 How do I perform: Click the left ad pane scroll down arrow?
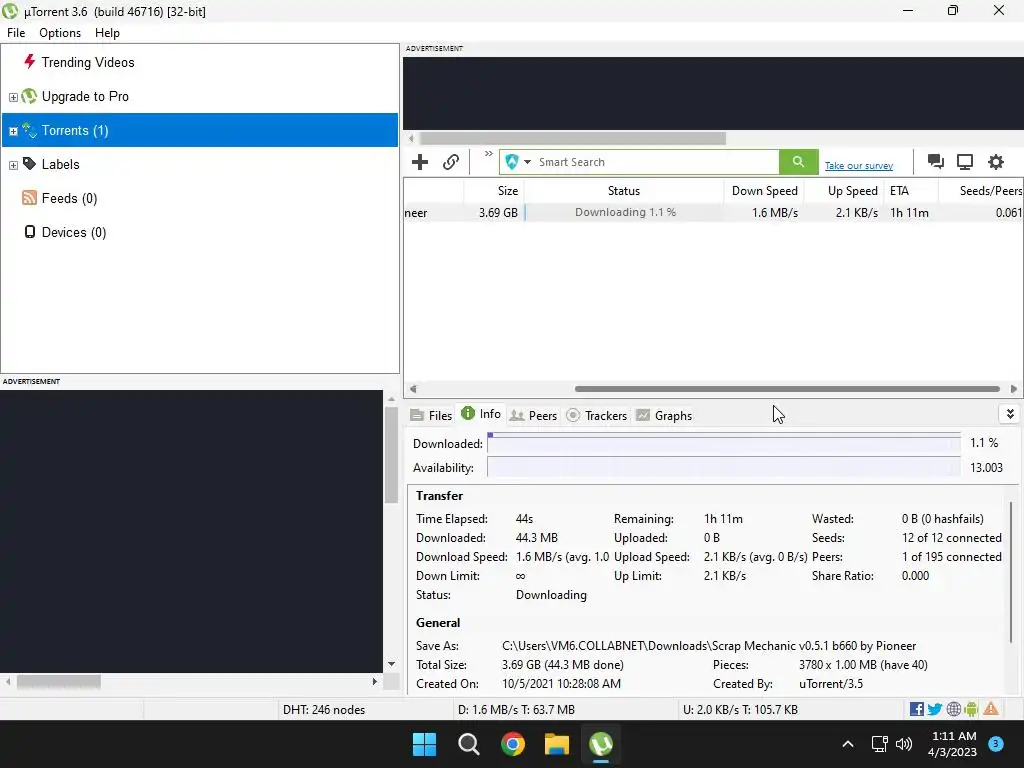click(391, 664)
